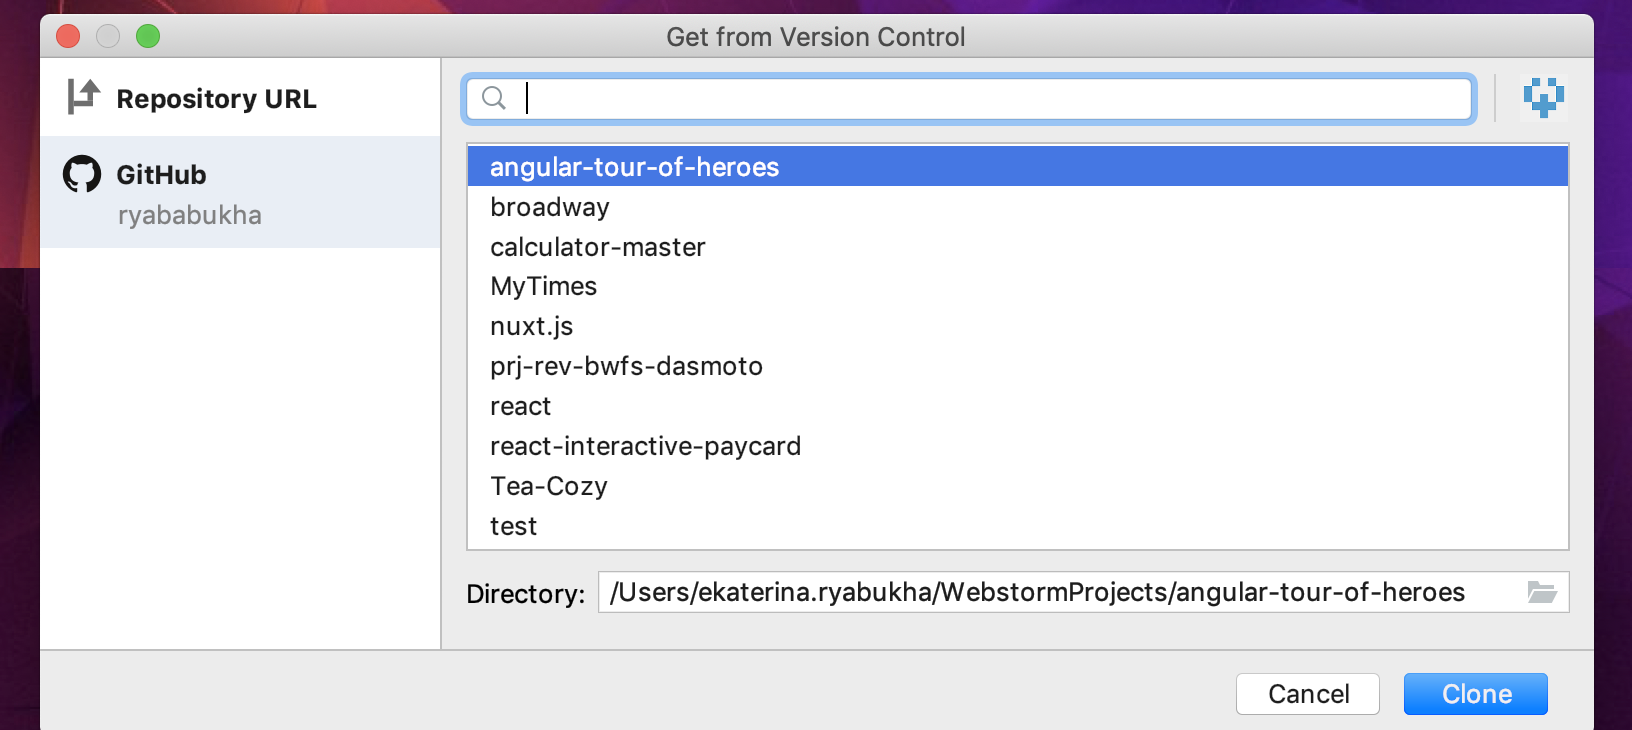Screen dimensions: 1632x730
Task: Switch to the Repository URL tab
Action: coord(216,98)
